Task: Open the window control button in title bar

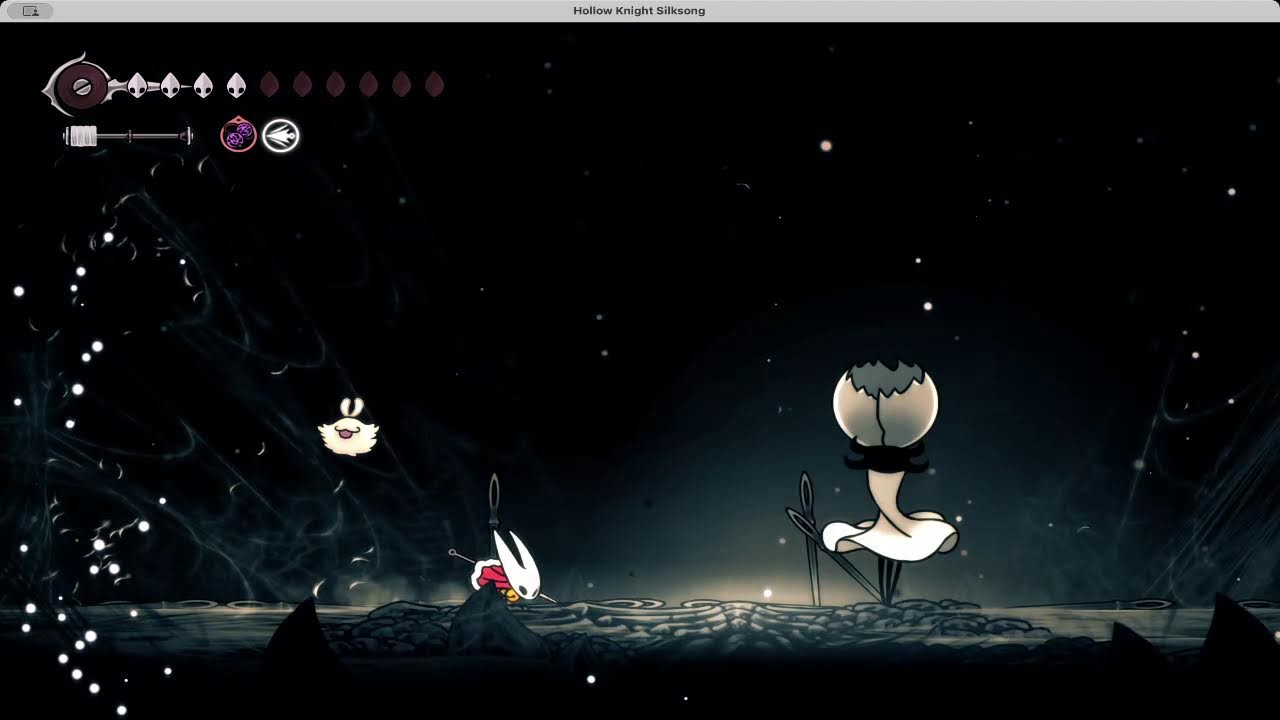Action: (31, 11)
